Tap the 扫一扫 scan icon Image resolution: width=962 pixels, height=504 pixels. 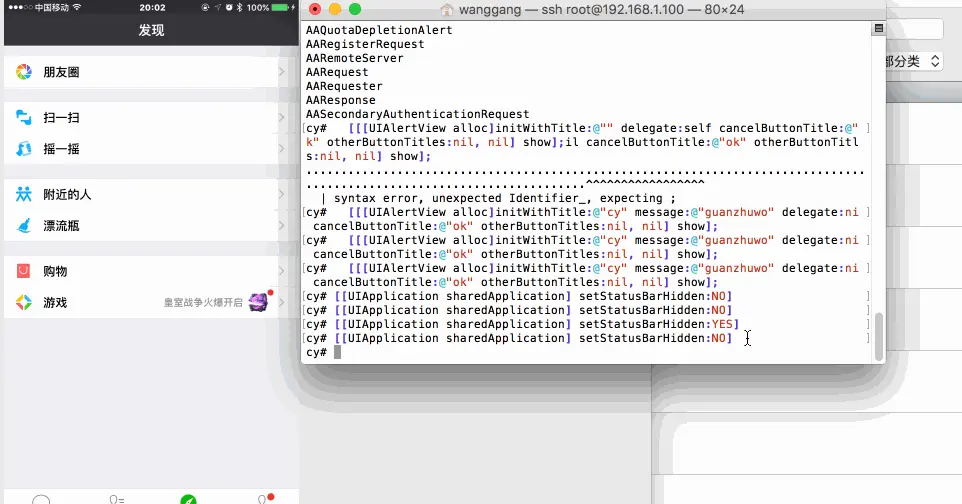pyautogui.click(x=23, y=117)
